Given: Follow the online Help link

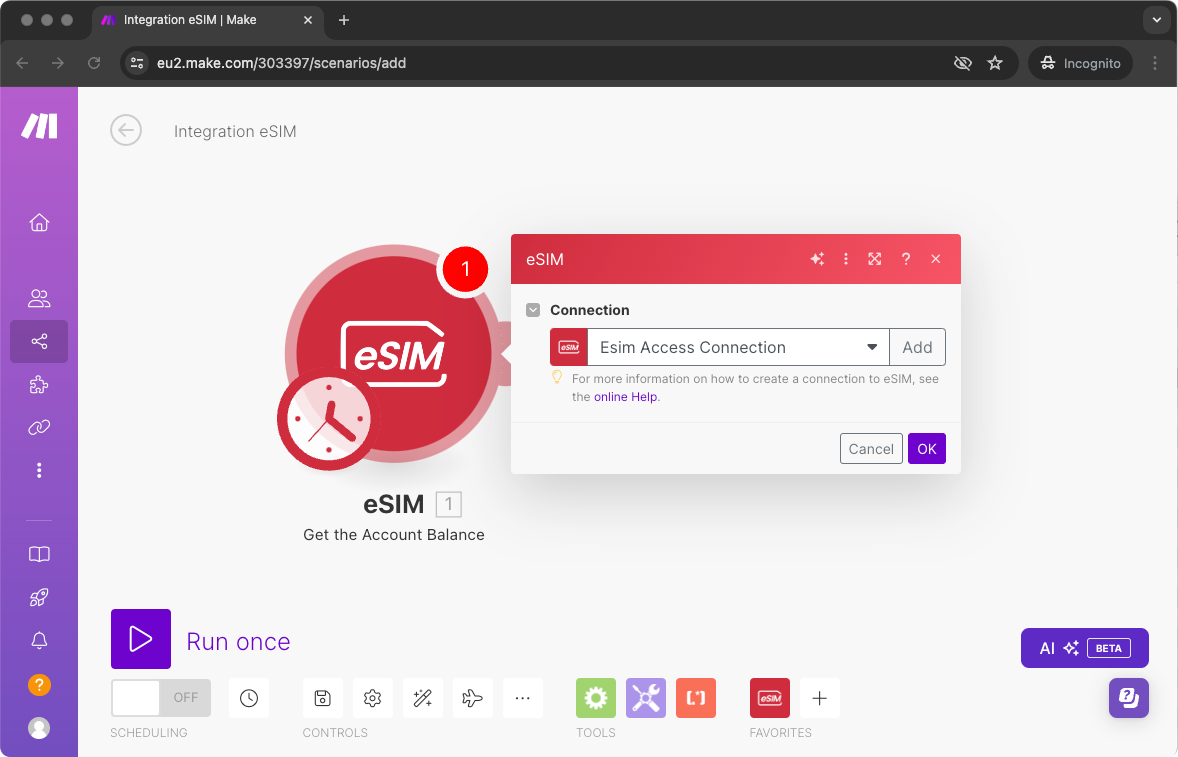Looking at the screenshot, I should [625, 396].
